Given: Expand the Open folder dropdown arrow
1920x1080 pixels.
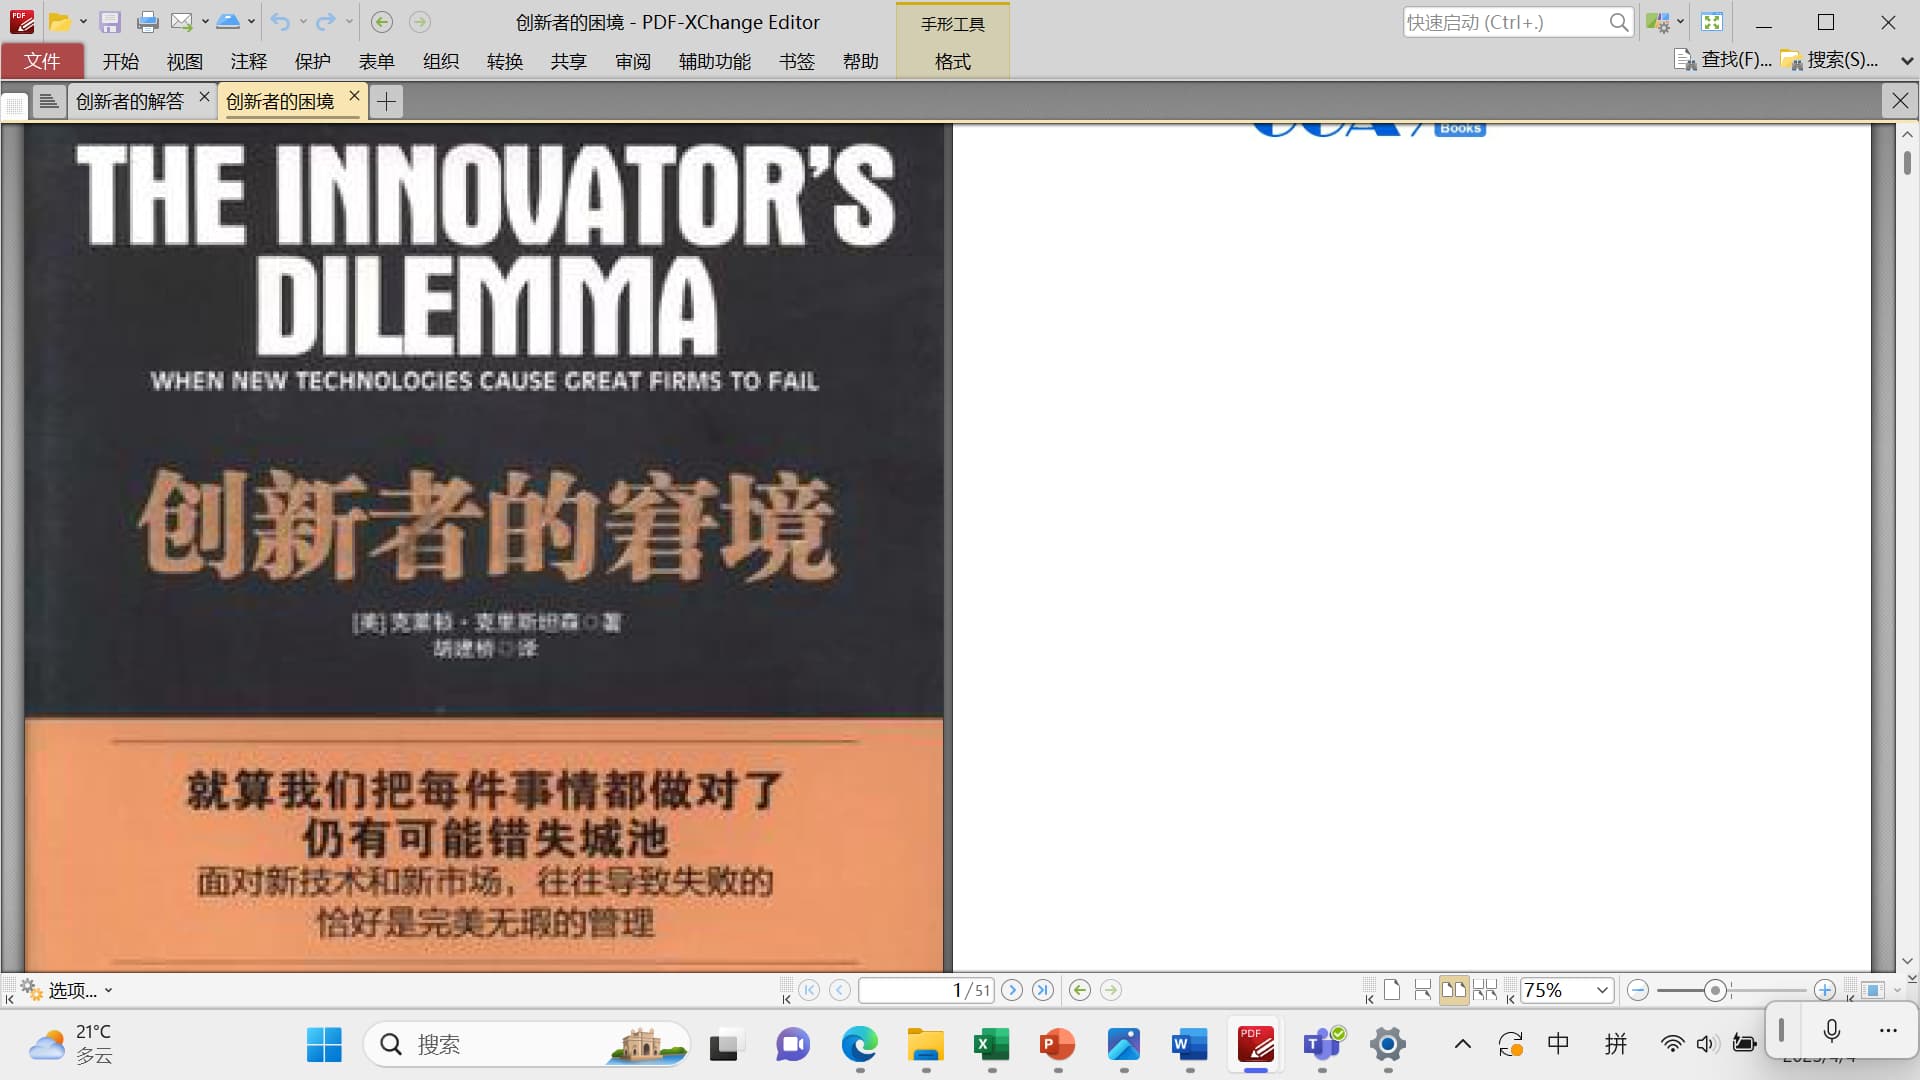Looking at the screenshot, I should click(x=83, y=22).
